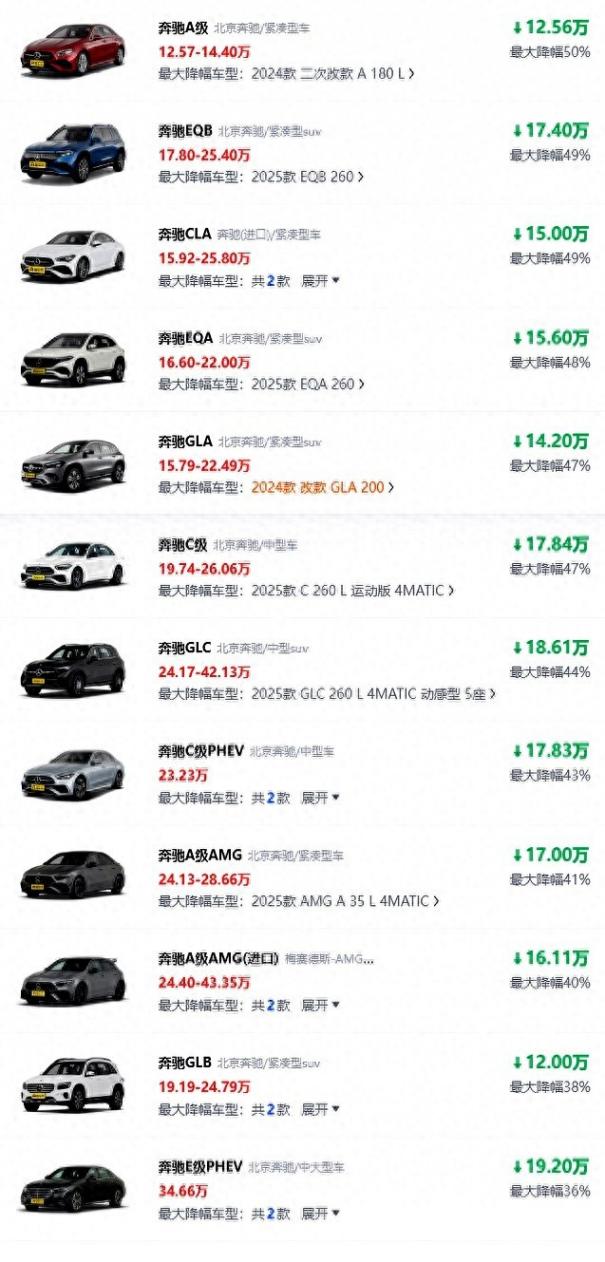Image resolution: width=605 pixels, height=1262 pixels.
Task: Expand 奔驰GLB discount models with 展开
Action: [x=320, y=1109]
